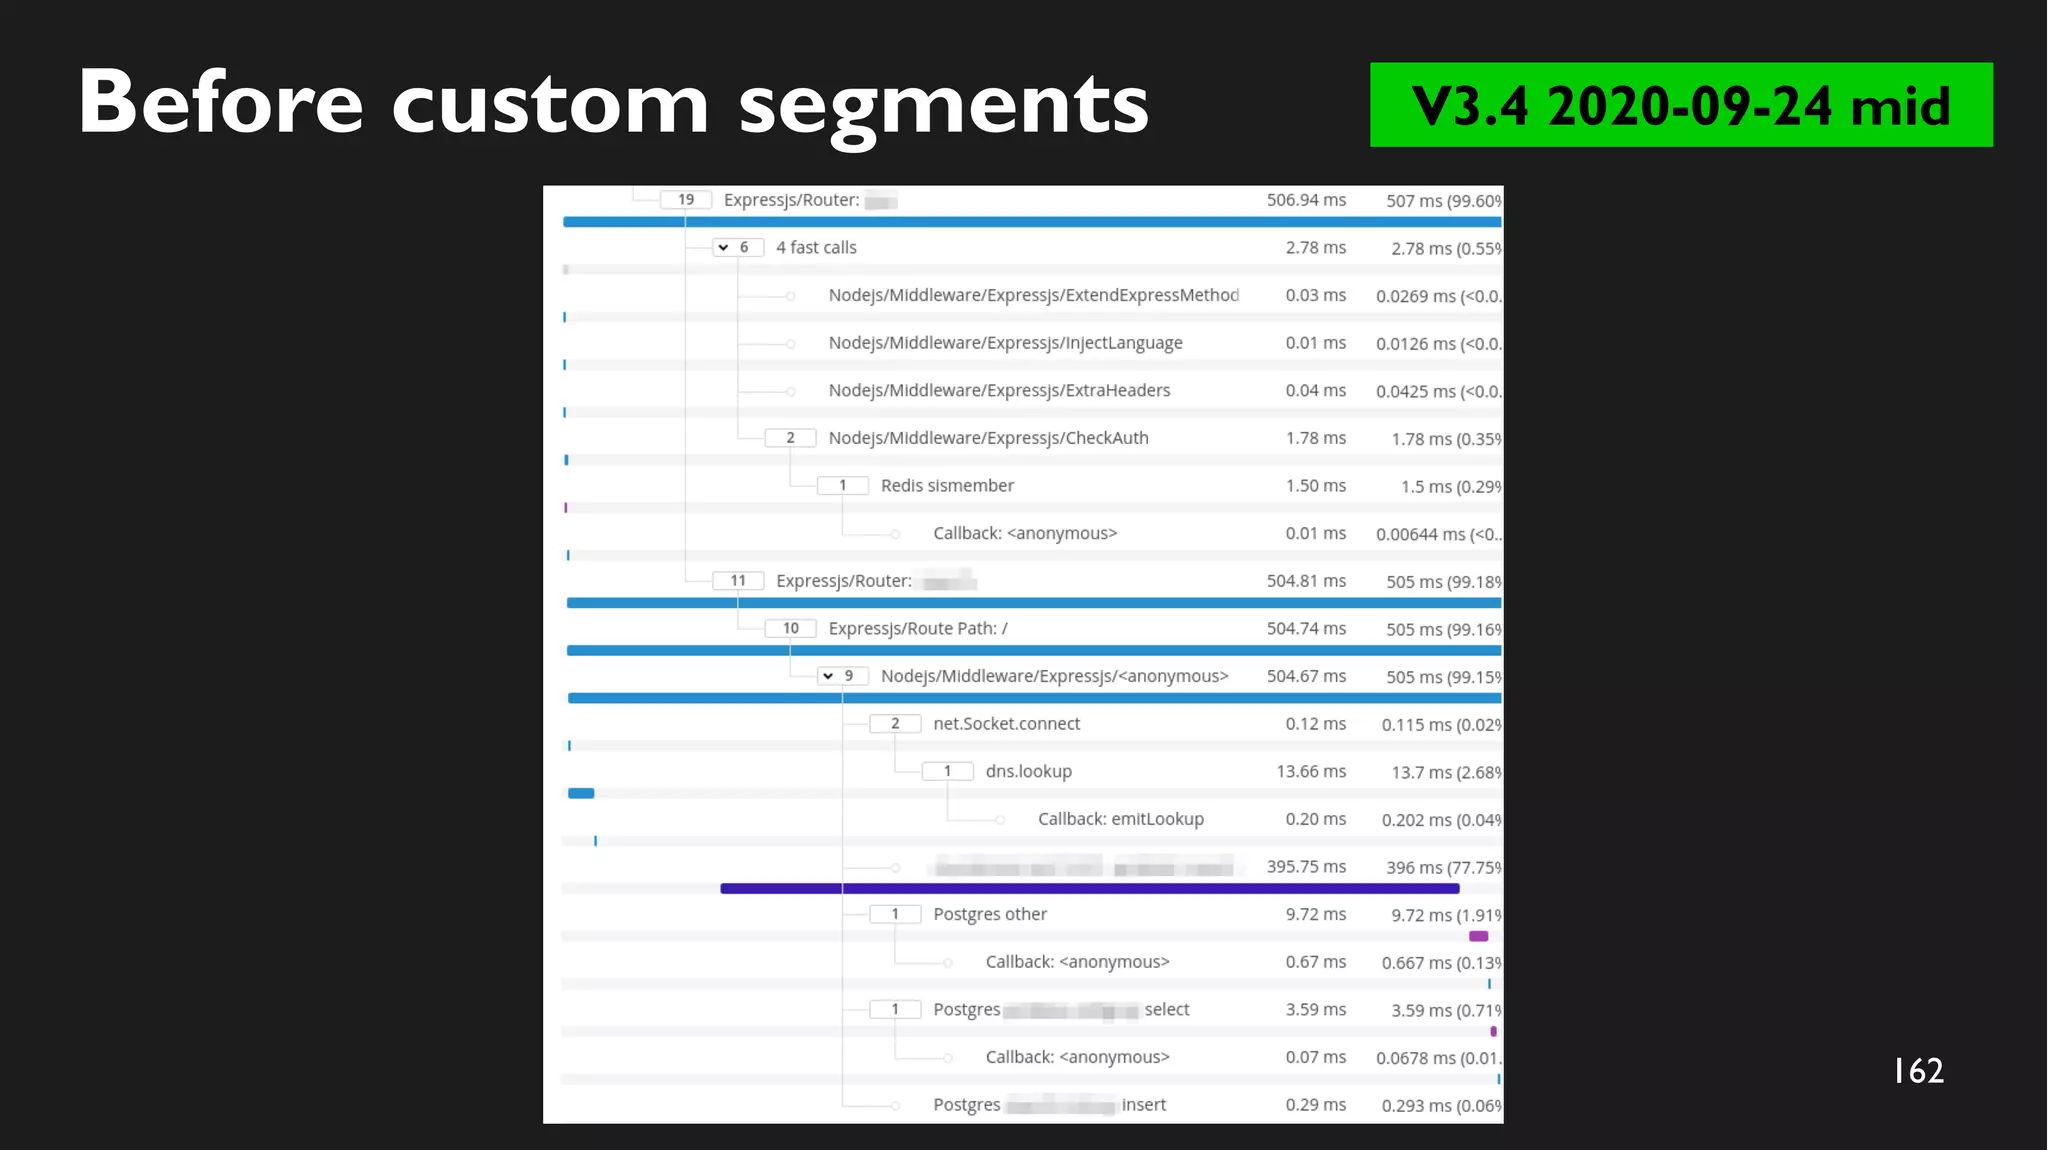Viewport: 2048px width, 1150px height.
Task: Click the 1 count box beside Postgres select
Action: click(x=895, y=1010)
